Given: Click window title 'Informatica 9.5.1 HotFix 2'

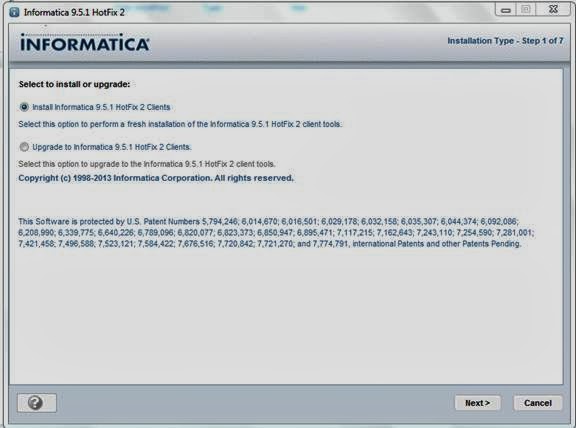Looking at the screenshot, I should click(74, 12).
